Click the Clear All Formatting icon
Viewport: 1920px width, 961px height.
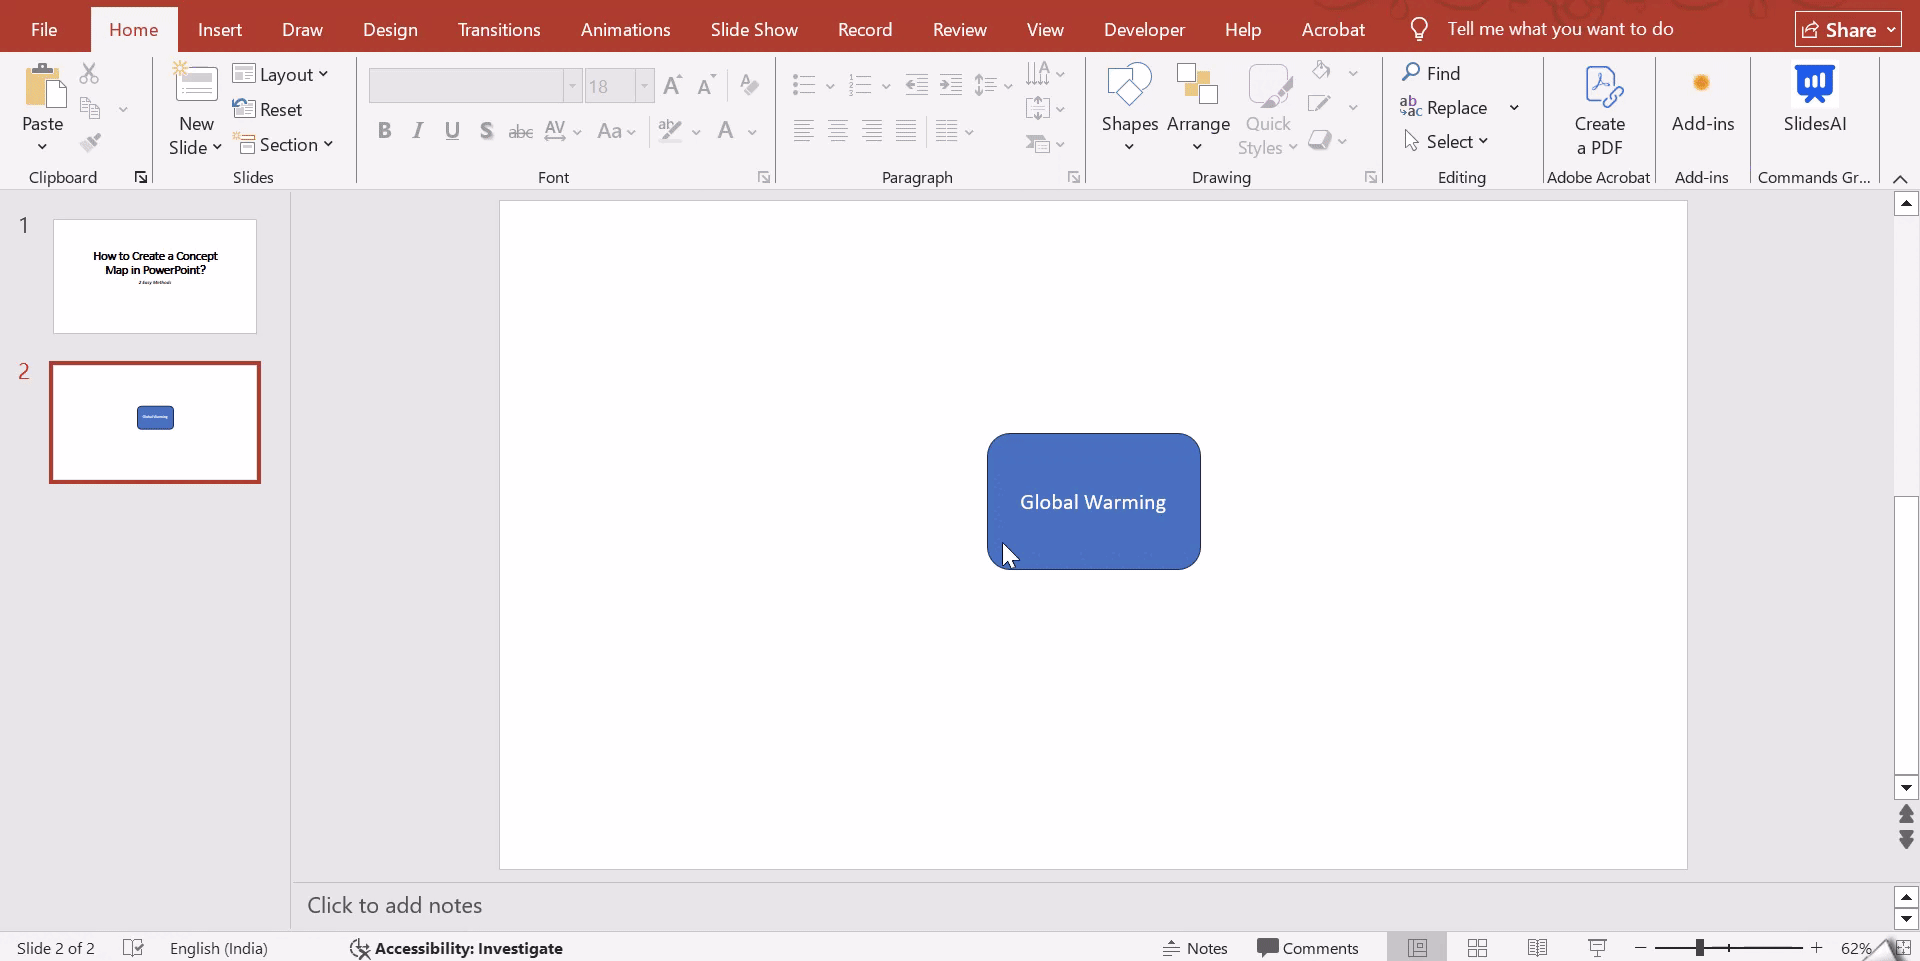click(749, 85)
